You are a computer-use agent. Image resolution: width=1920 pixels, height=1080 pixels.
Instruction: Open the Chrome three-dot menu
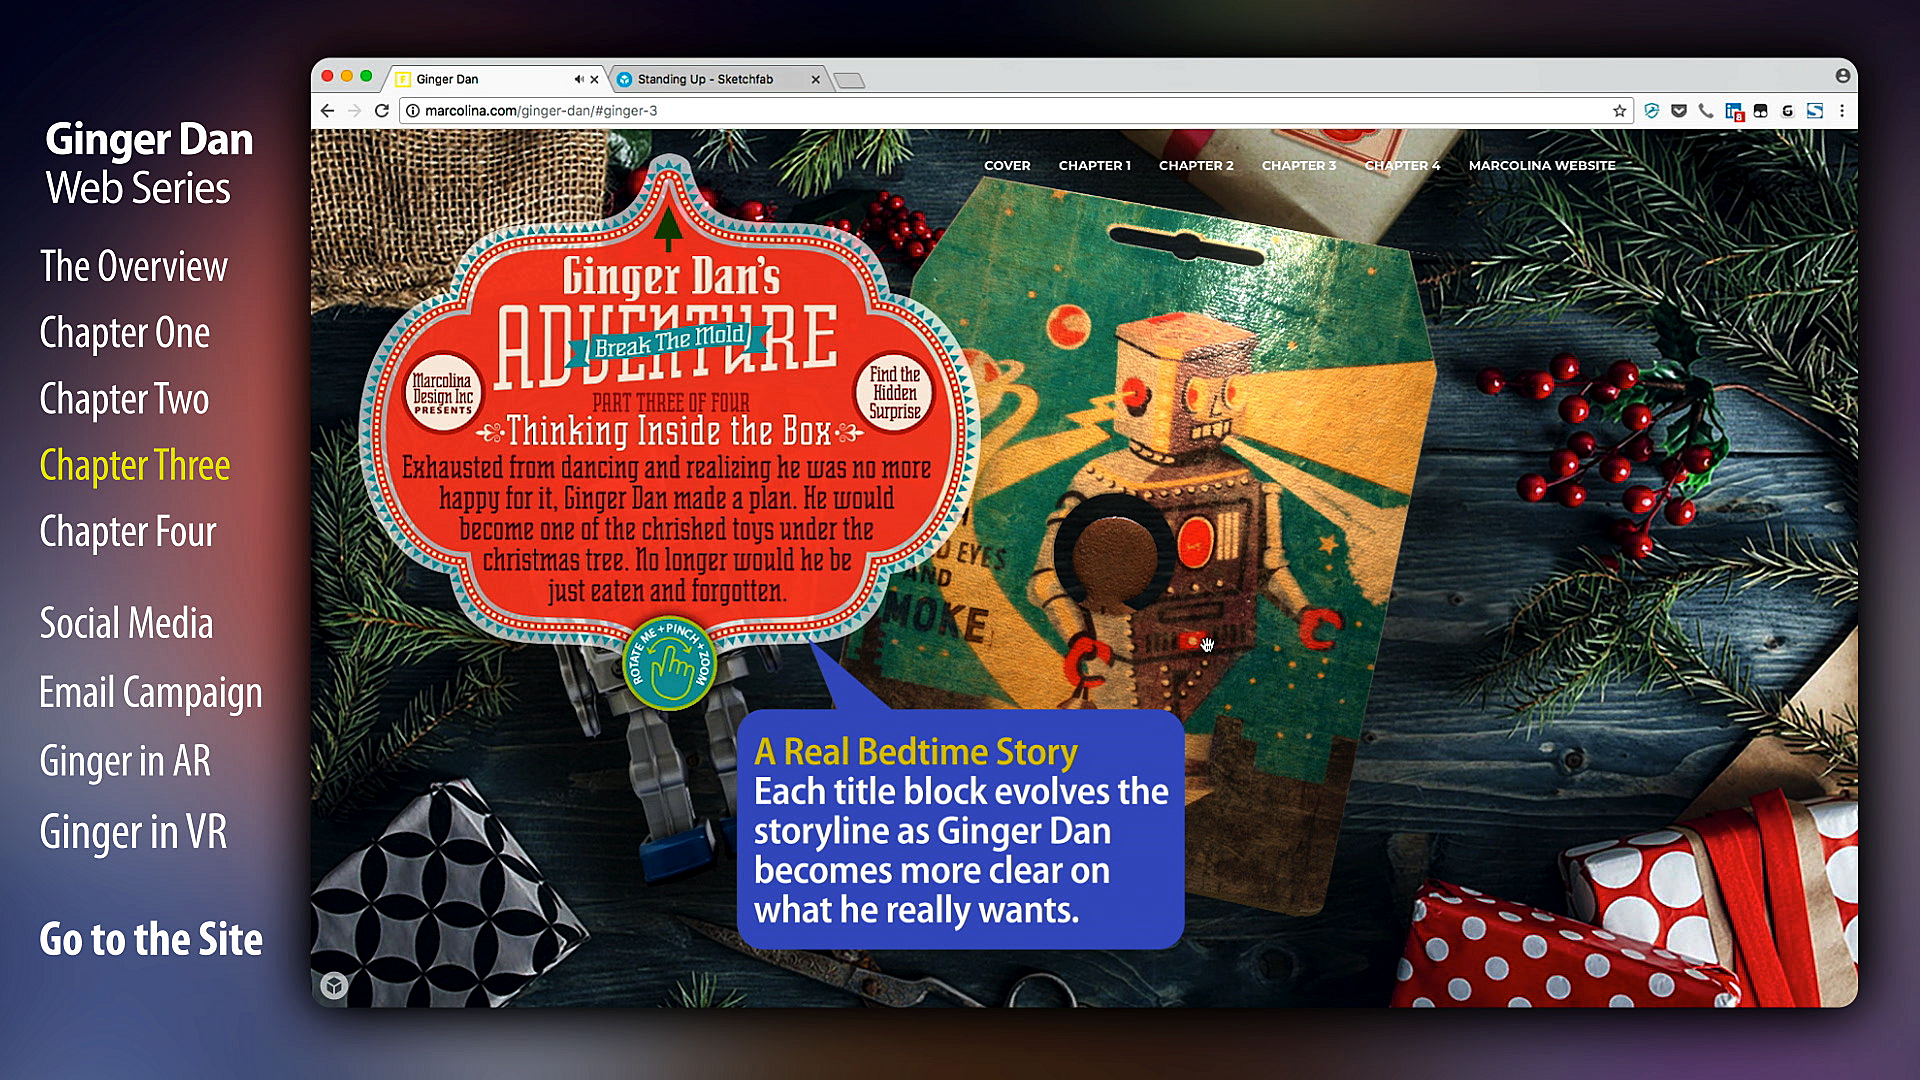1841,111
